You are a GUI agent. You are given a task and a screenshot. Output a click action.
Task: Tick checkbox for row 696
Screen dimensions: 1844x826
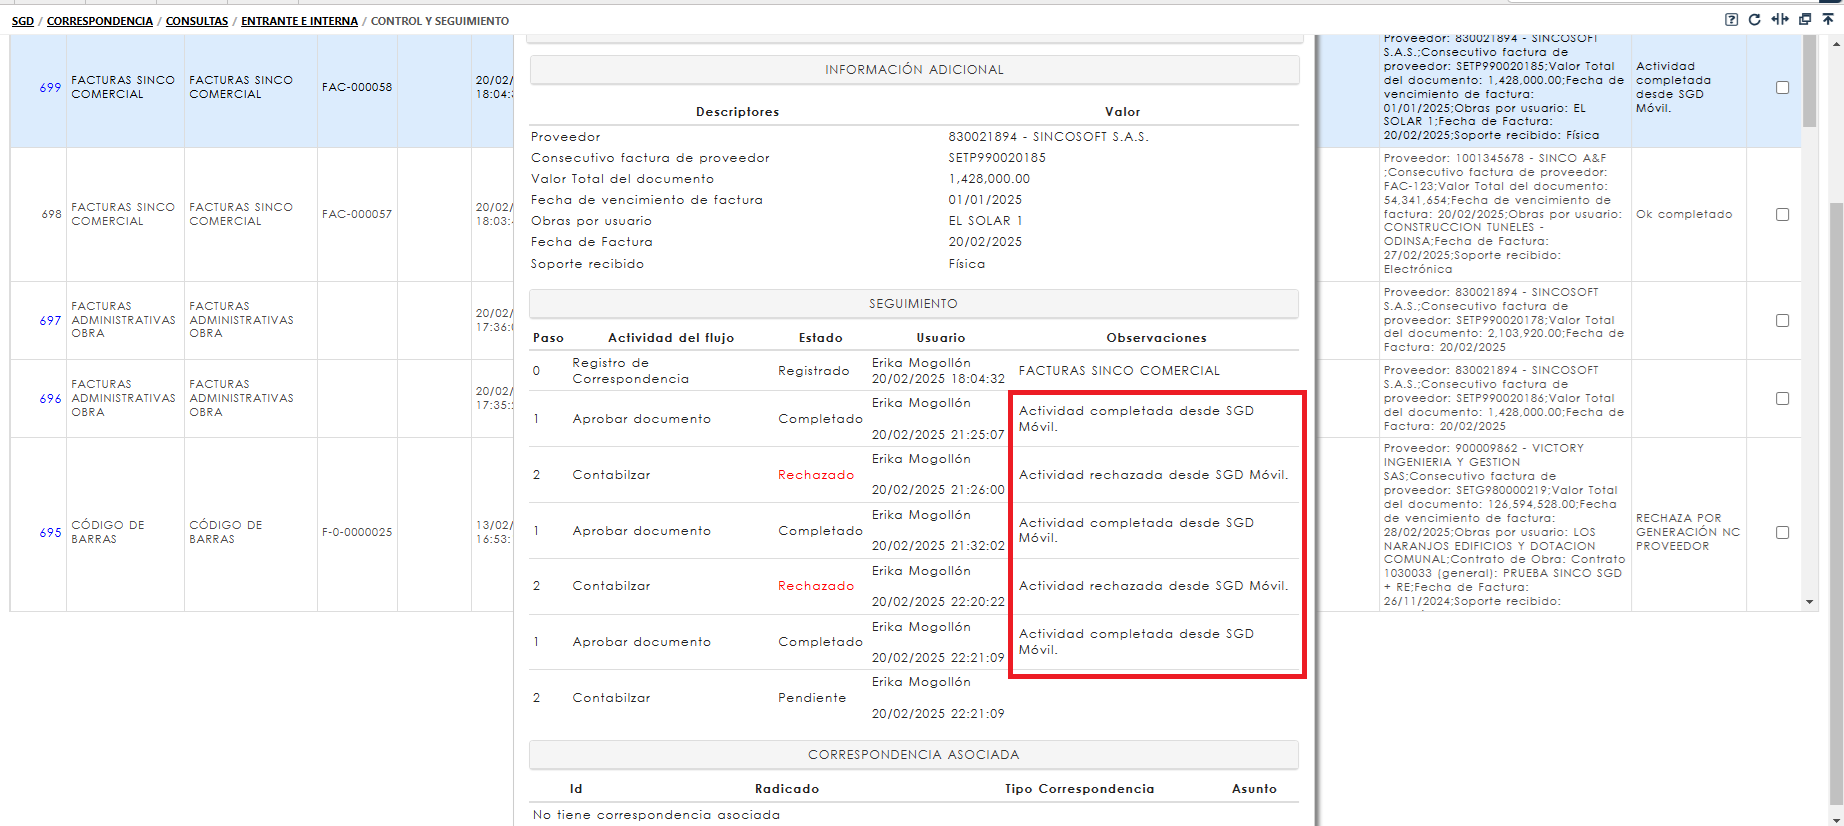[1782, 399]
